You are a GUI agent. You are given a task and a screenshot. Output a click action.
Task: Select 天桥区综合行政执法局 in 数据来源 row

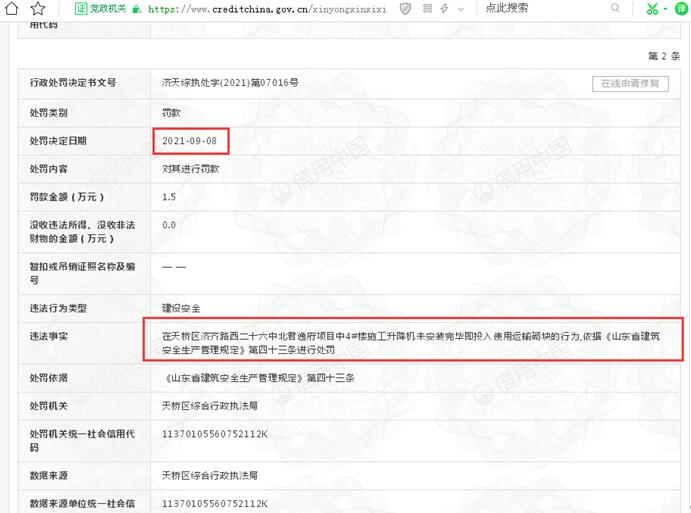tap(210, 476)
